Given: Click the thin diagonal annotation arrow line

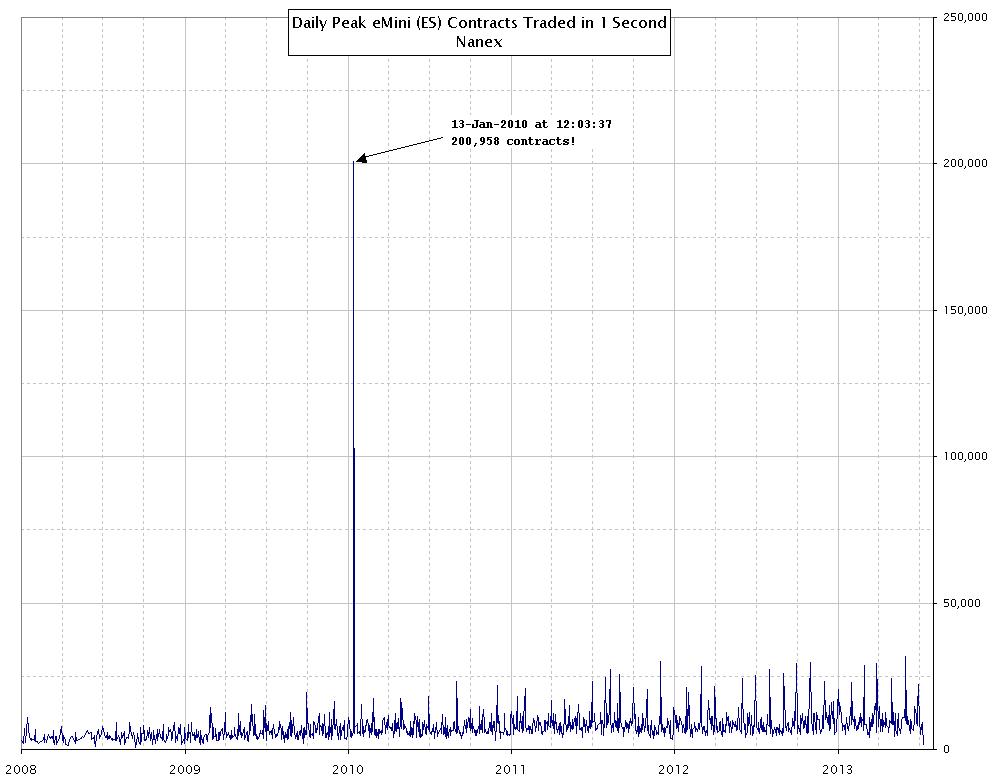Looking at the screenshot, I should pyautogui.click(x=405, y=146).
